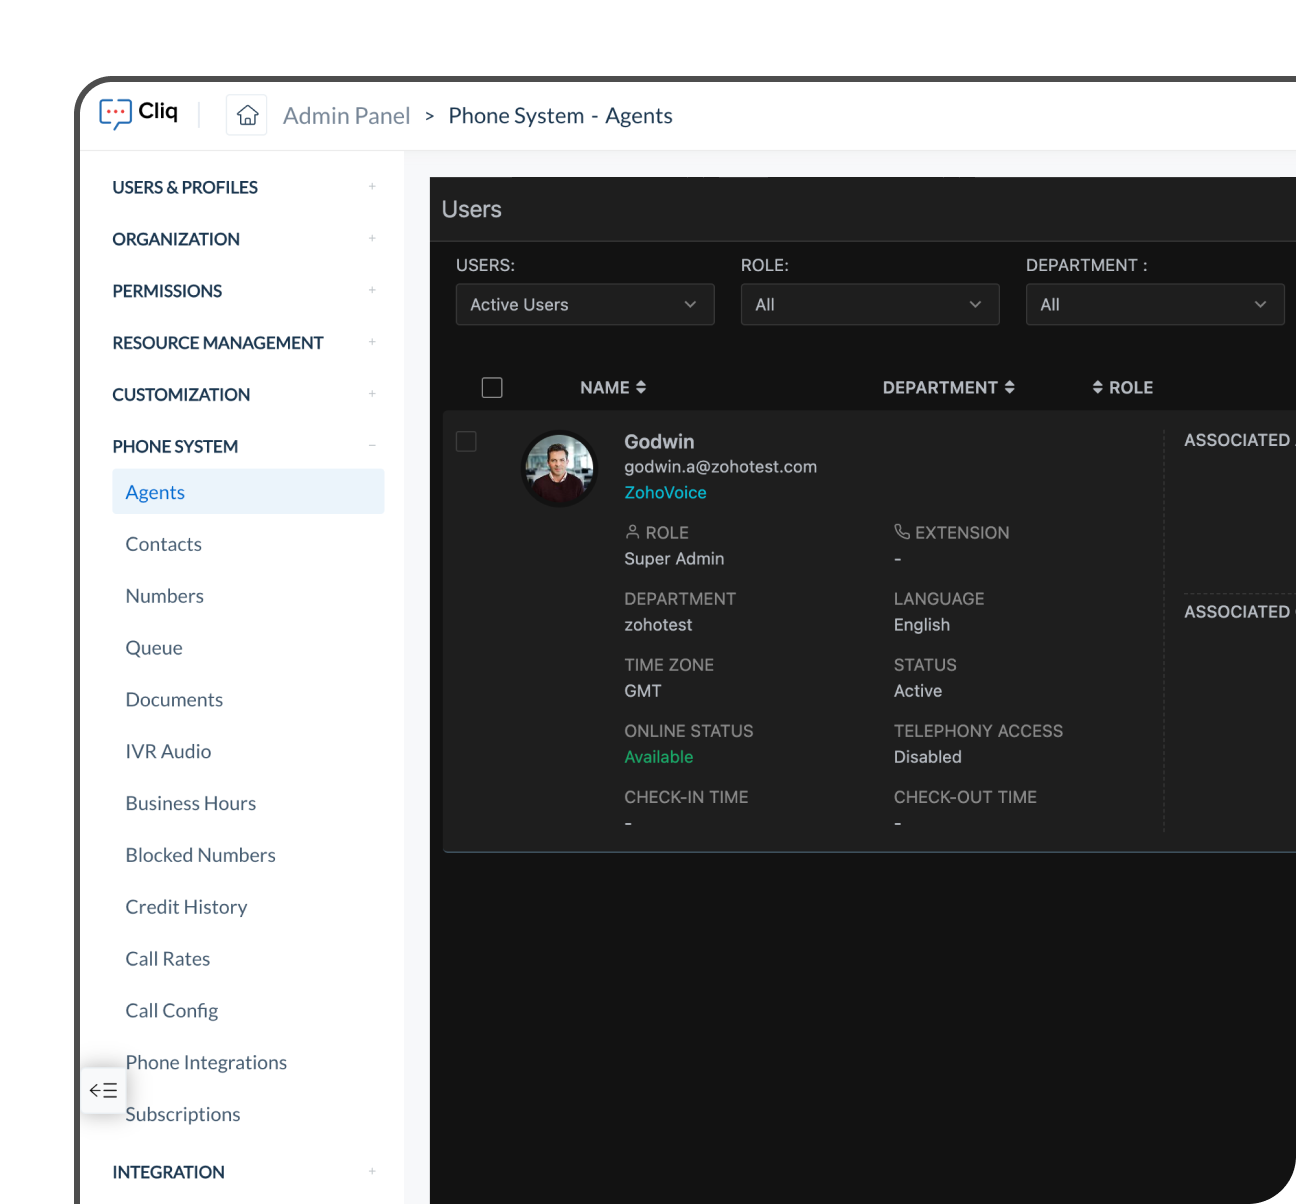
Task: Select Contacts under Phone System
Action: point(163,544)
